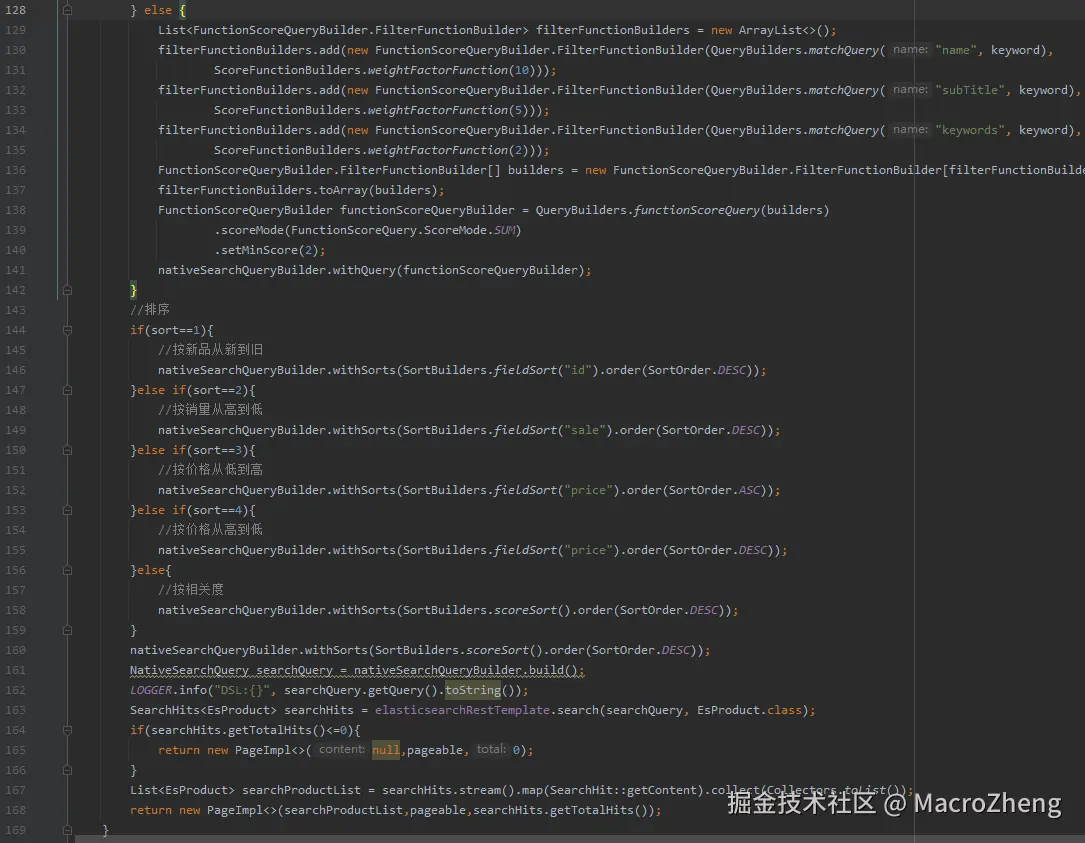Place the cursor on the LOGGER identifier
The height and width of the screenshot is (843, 1085).
151,690
